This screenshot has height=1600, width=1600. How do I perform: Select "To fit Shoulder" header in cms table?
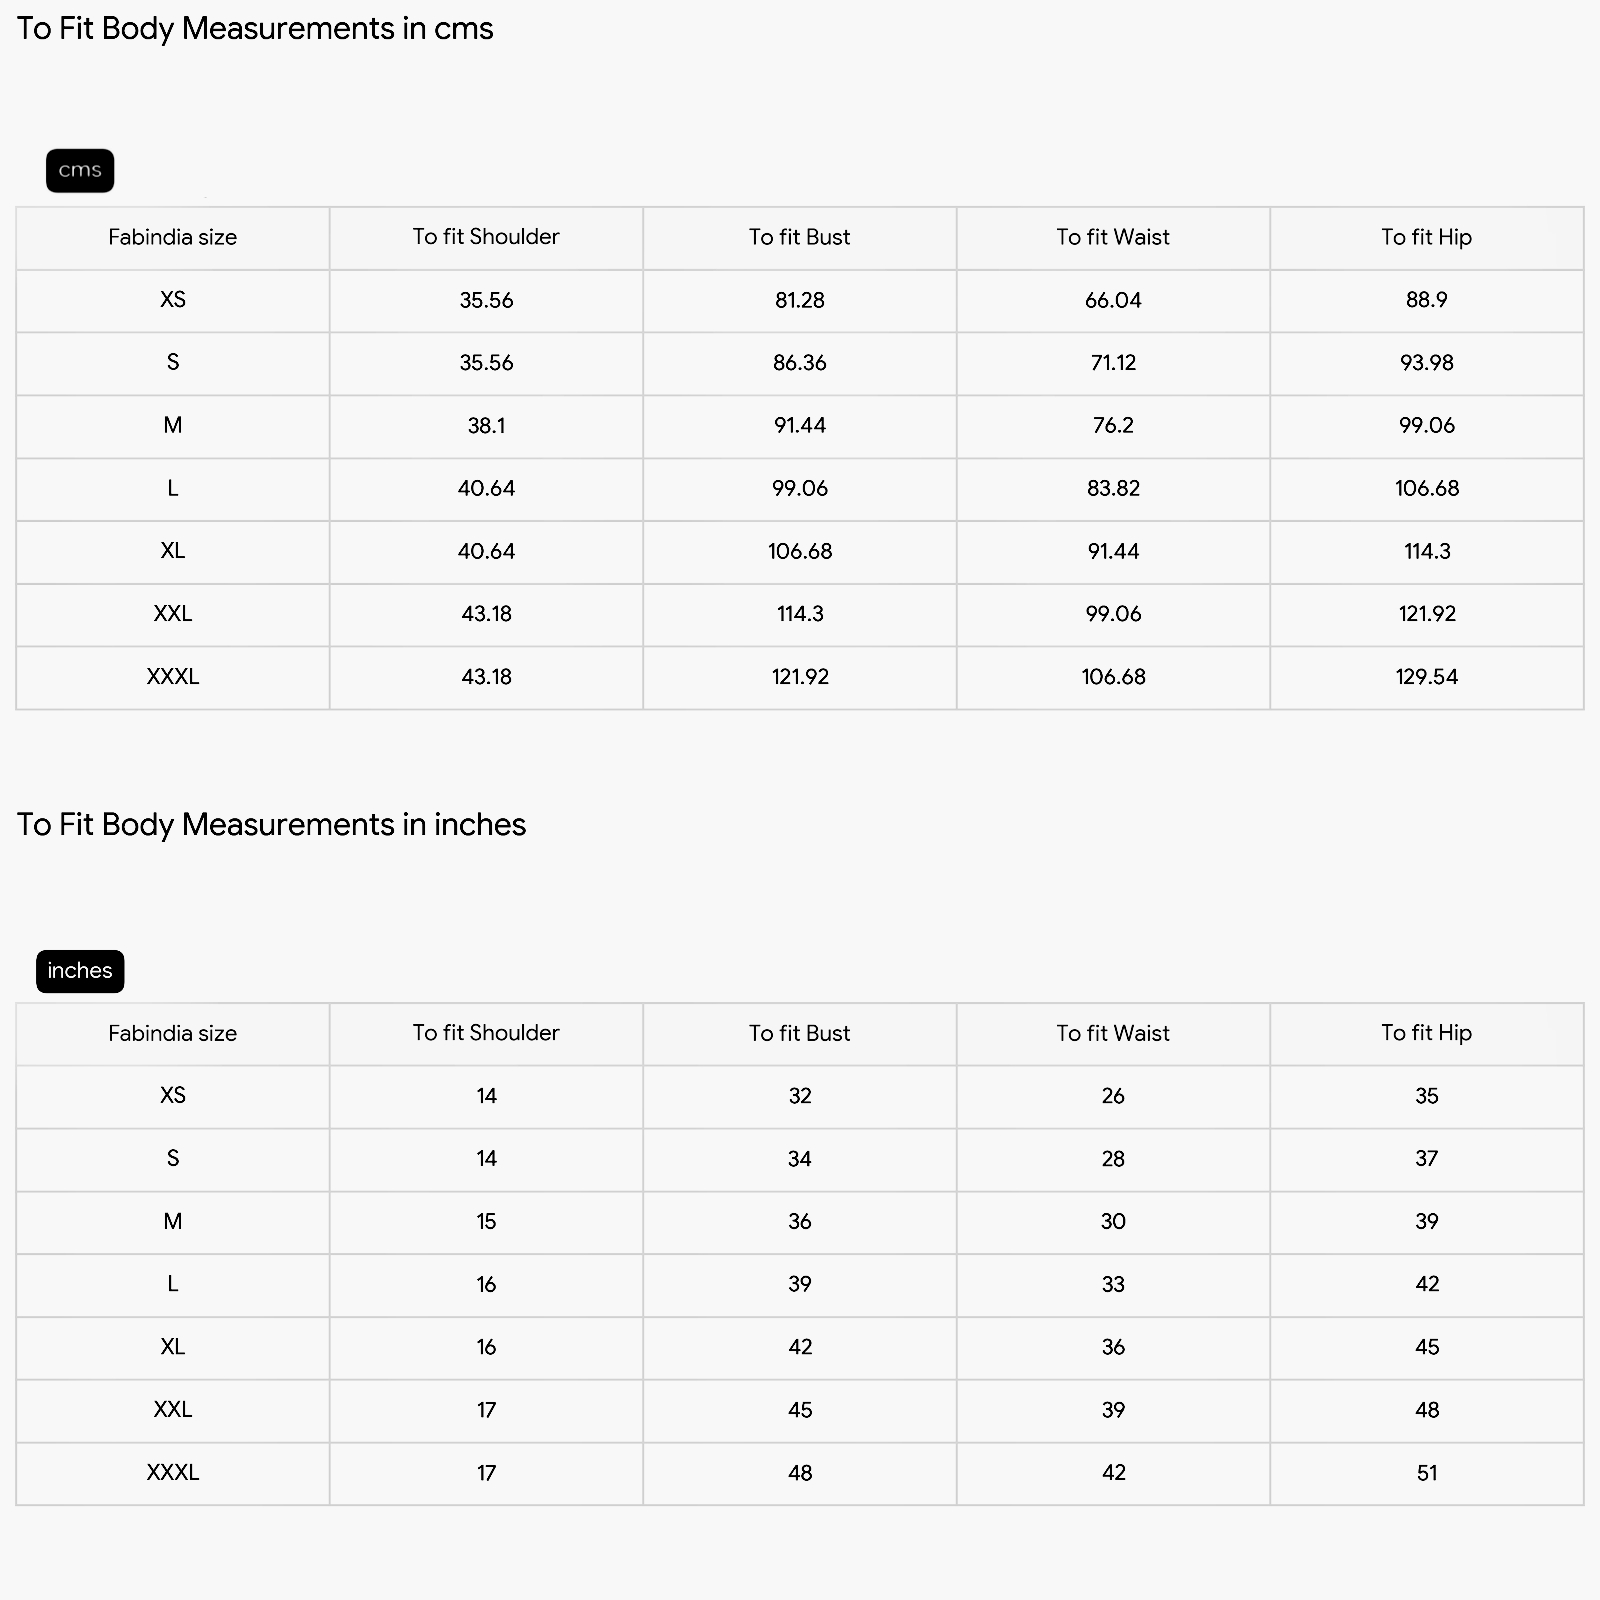click(x=486, y=237)
